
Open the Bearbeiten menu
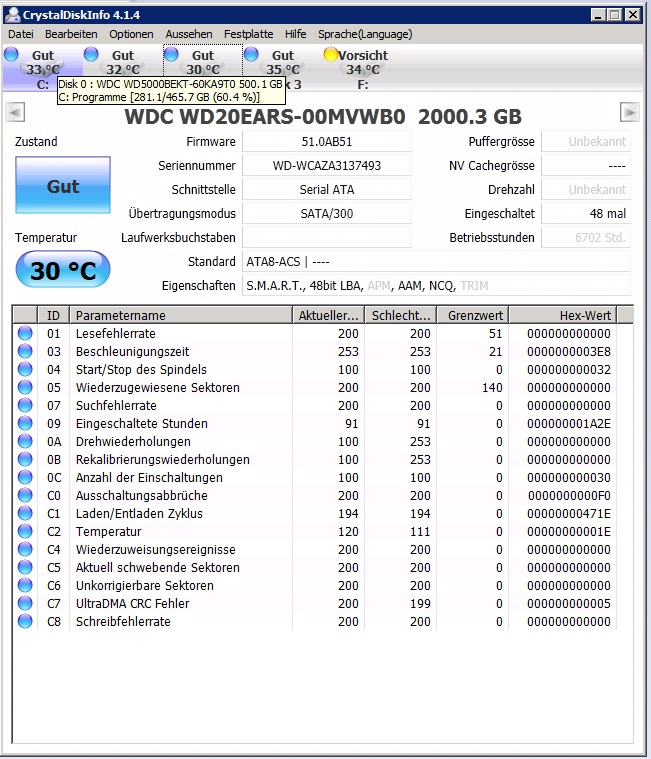coord(71,34)
